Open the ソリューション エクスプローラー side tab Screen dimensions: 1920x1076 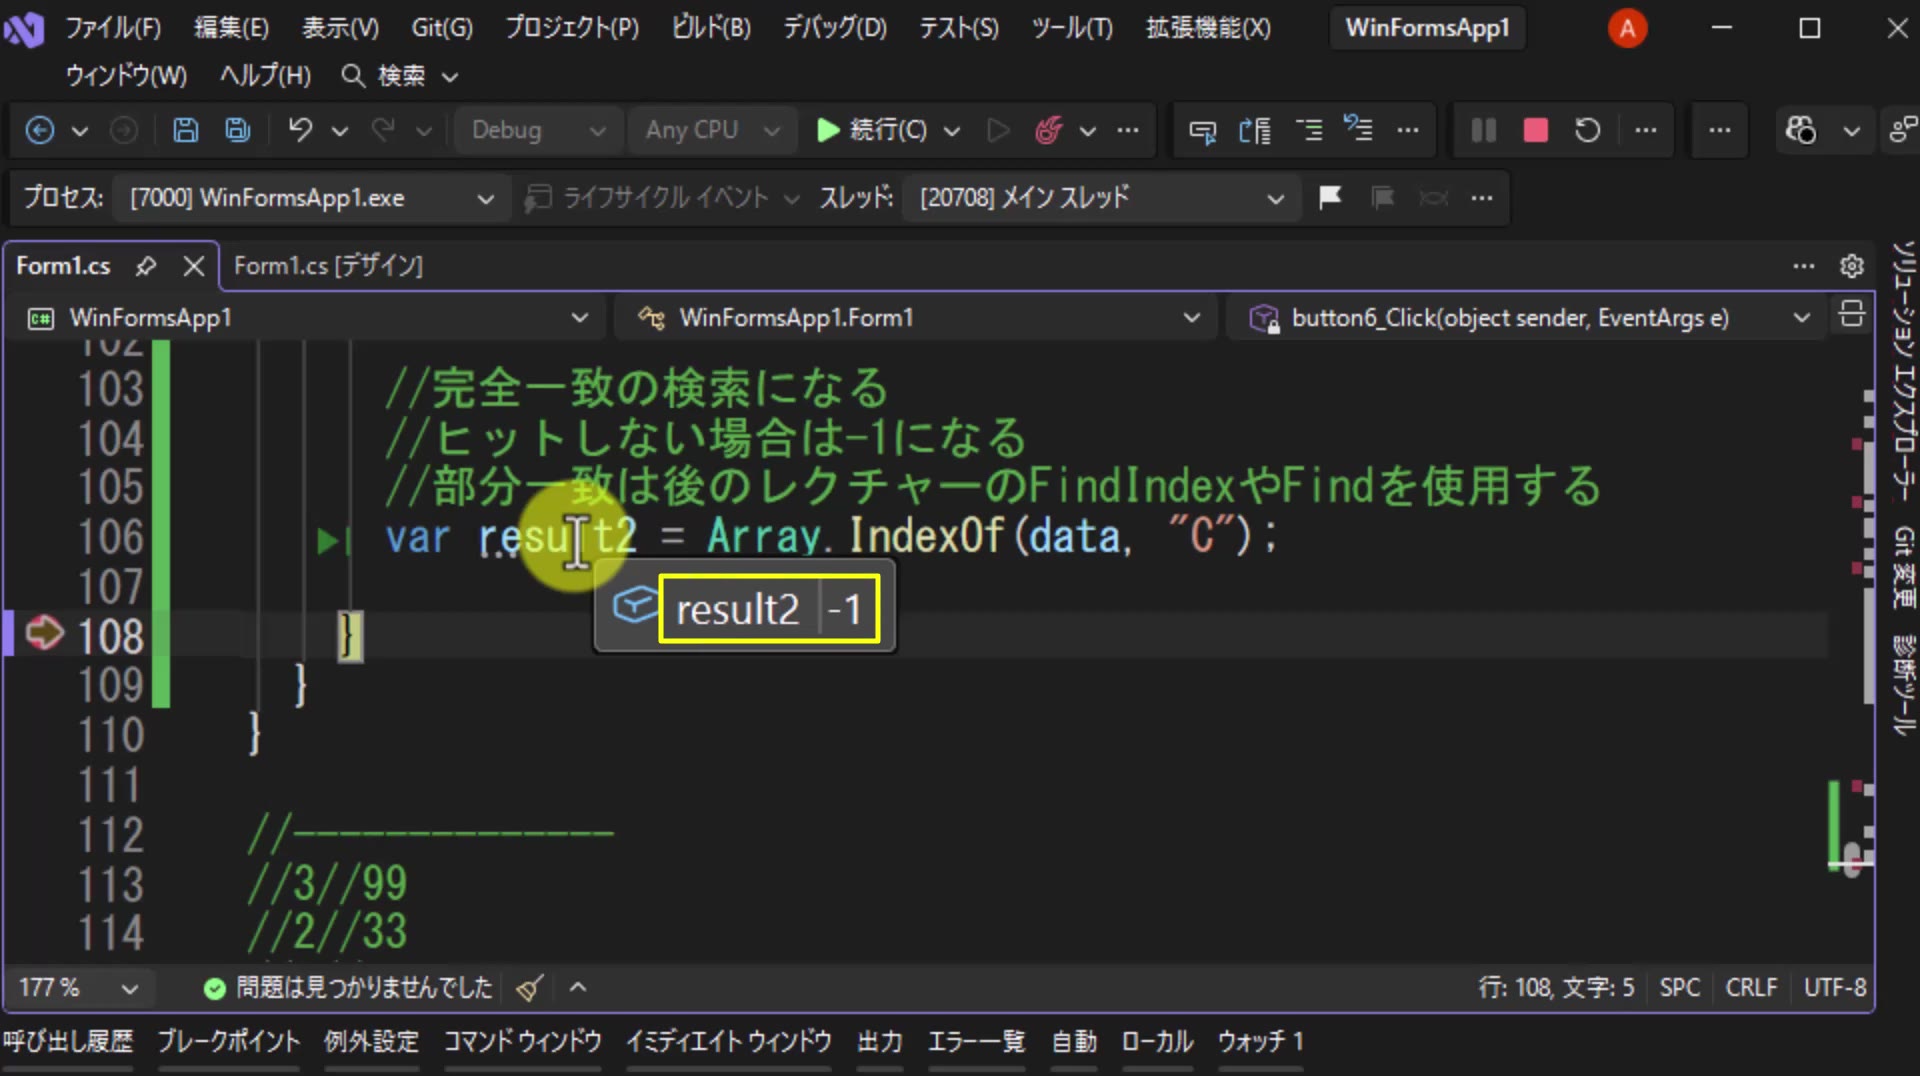point(1903,370)
